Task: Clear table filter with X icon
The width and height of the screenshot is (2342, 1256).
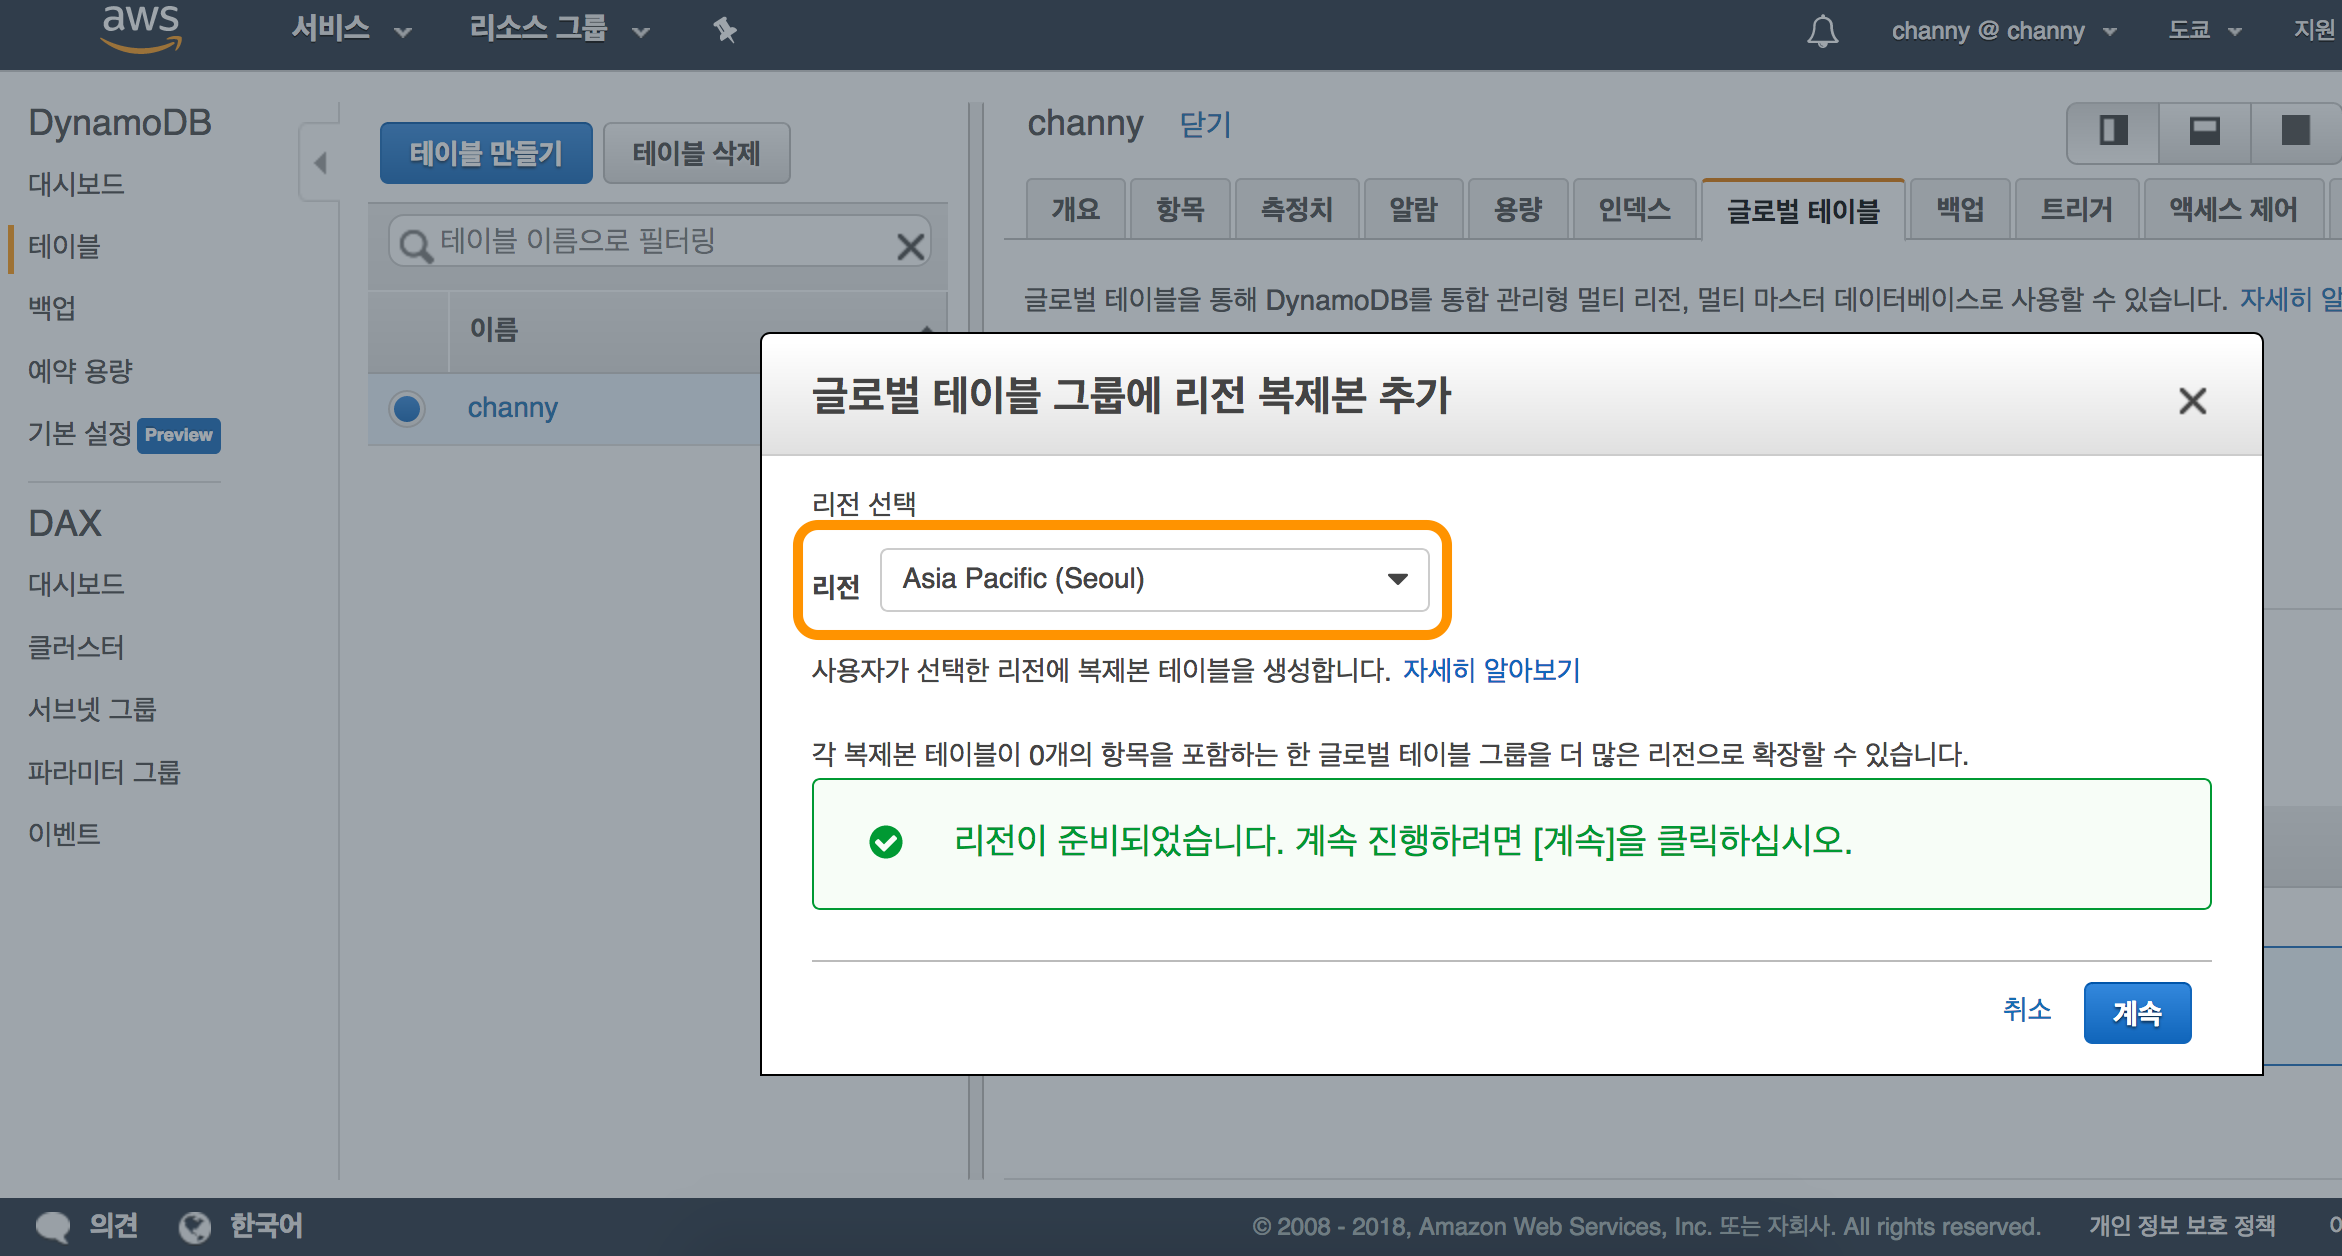Action: coord(910,245)
